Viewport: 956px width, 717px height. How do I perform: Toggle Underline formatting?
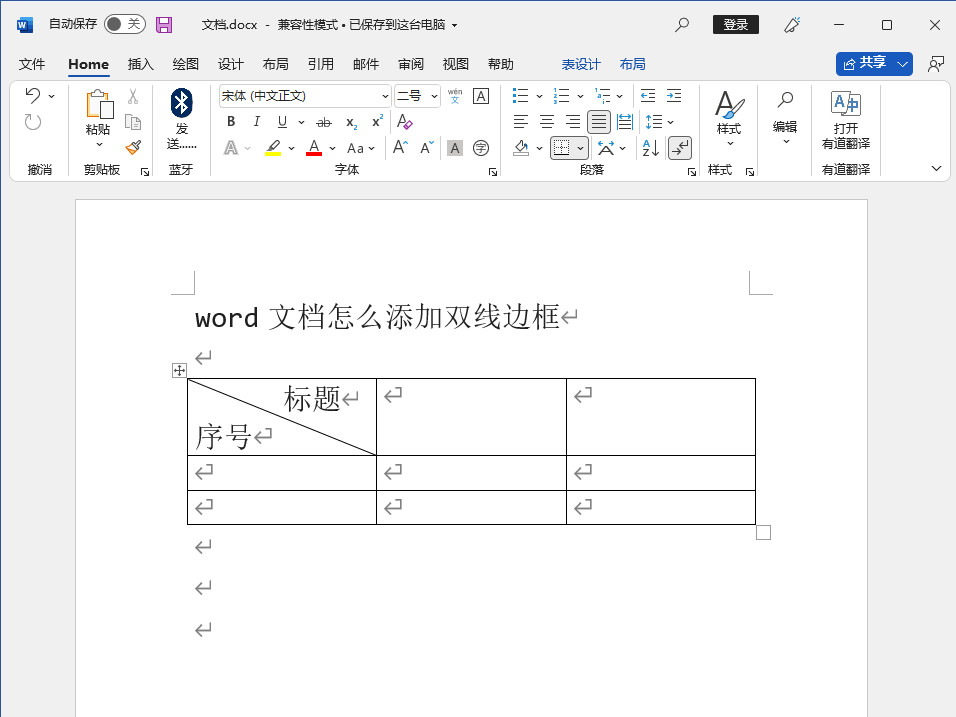click(x=282, y=122)
